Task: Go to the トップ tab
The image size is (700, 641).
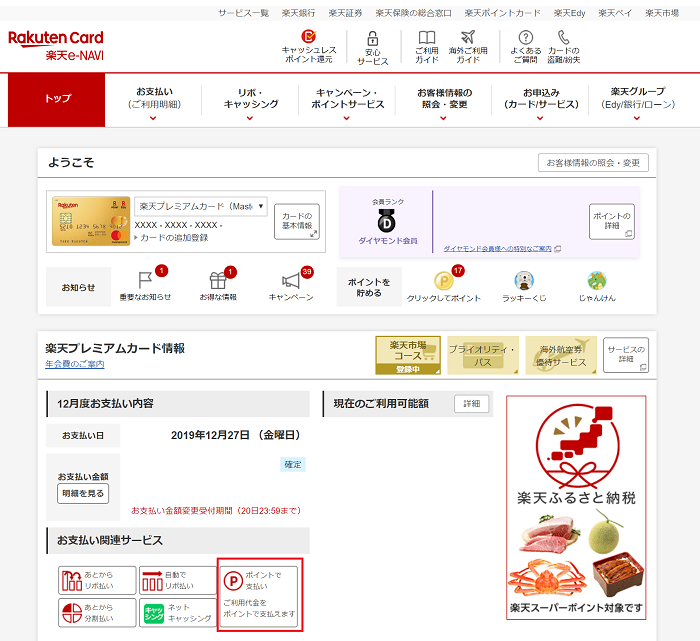Action: (x=57, y=100)
